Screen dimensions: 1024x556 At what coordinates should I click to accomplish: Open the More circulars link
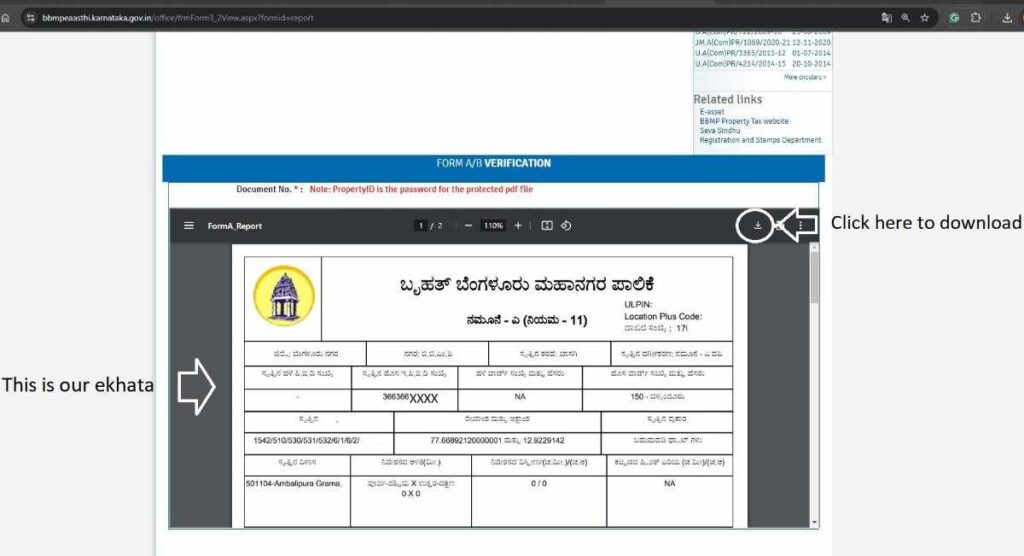pyautogui.click(x=804, y=77)
